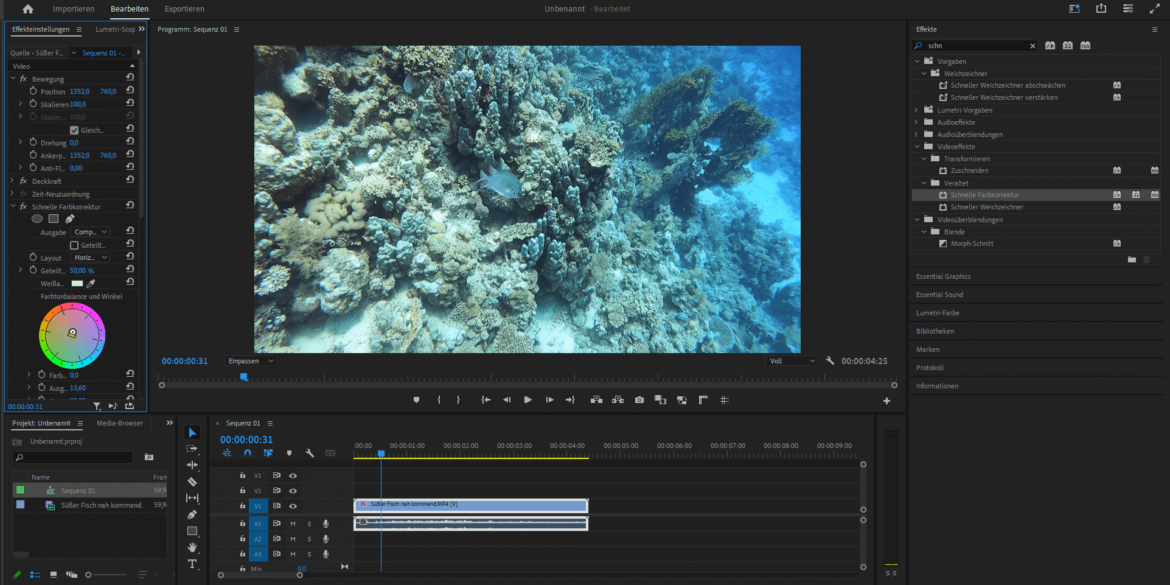Viewport: 1170px width, 585px height.
Task: Hide video track V2 with the eye toggle
Action: click(293, 490)
